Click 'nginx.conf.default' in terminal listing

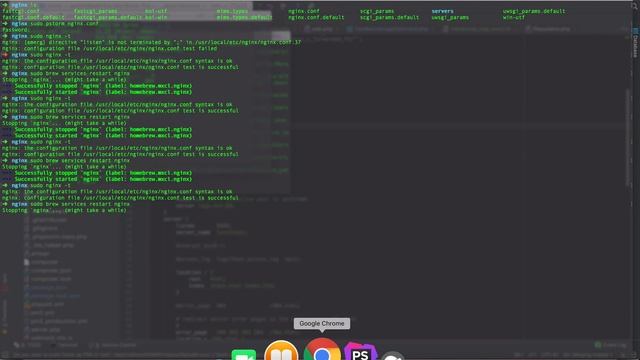tap(316, 18)
